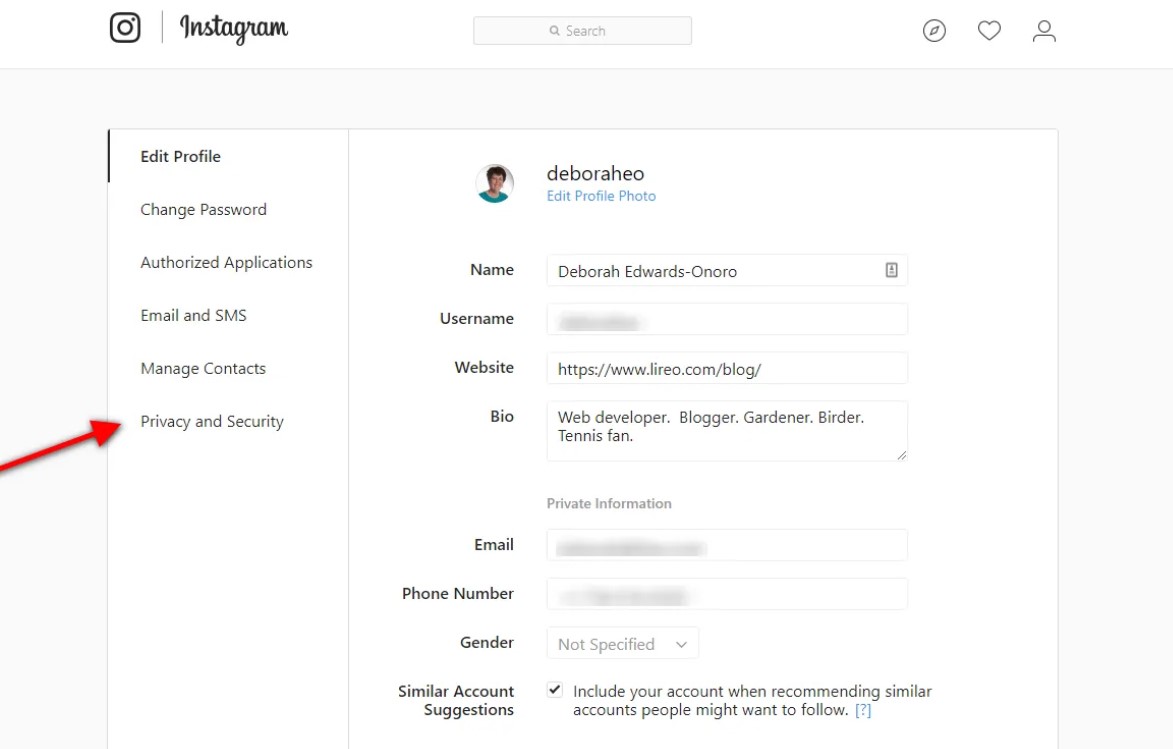The image size is (1173, 749).
Task: Click the contact card icon in Name field
Action: point(891,270)
